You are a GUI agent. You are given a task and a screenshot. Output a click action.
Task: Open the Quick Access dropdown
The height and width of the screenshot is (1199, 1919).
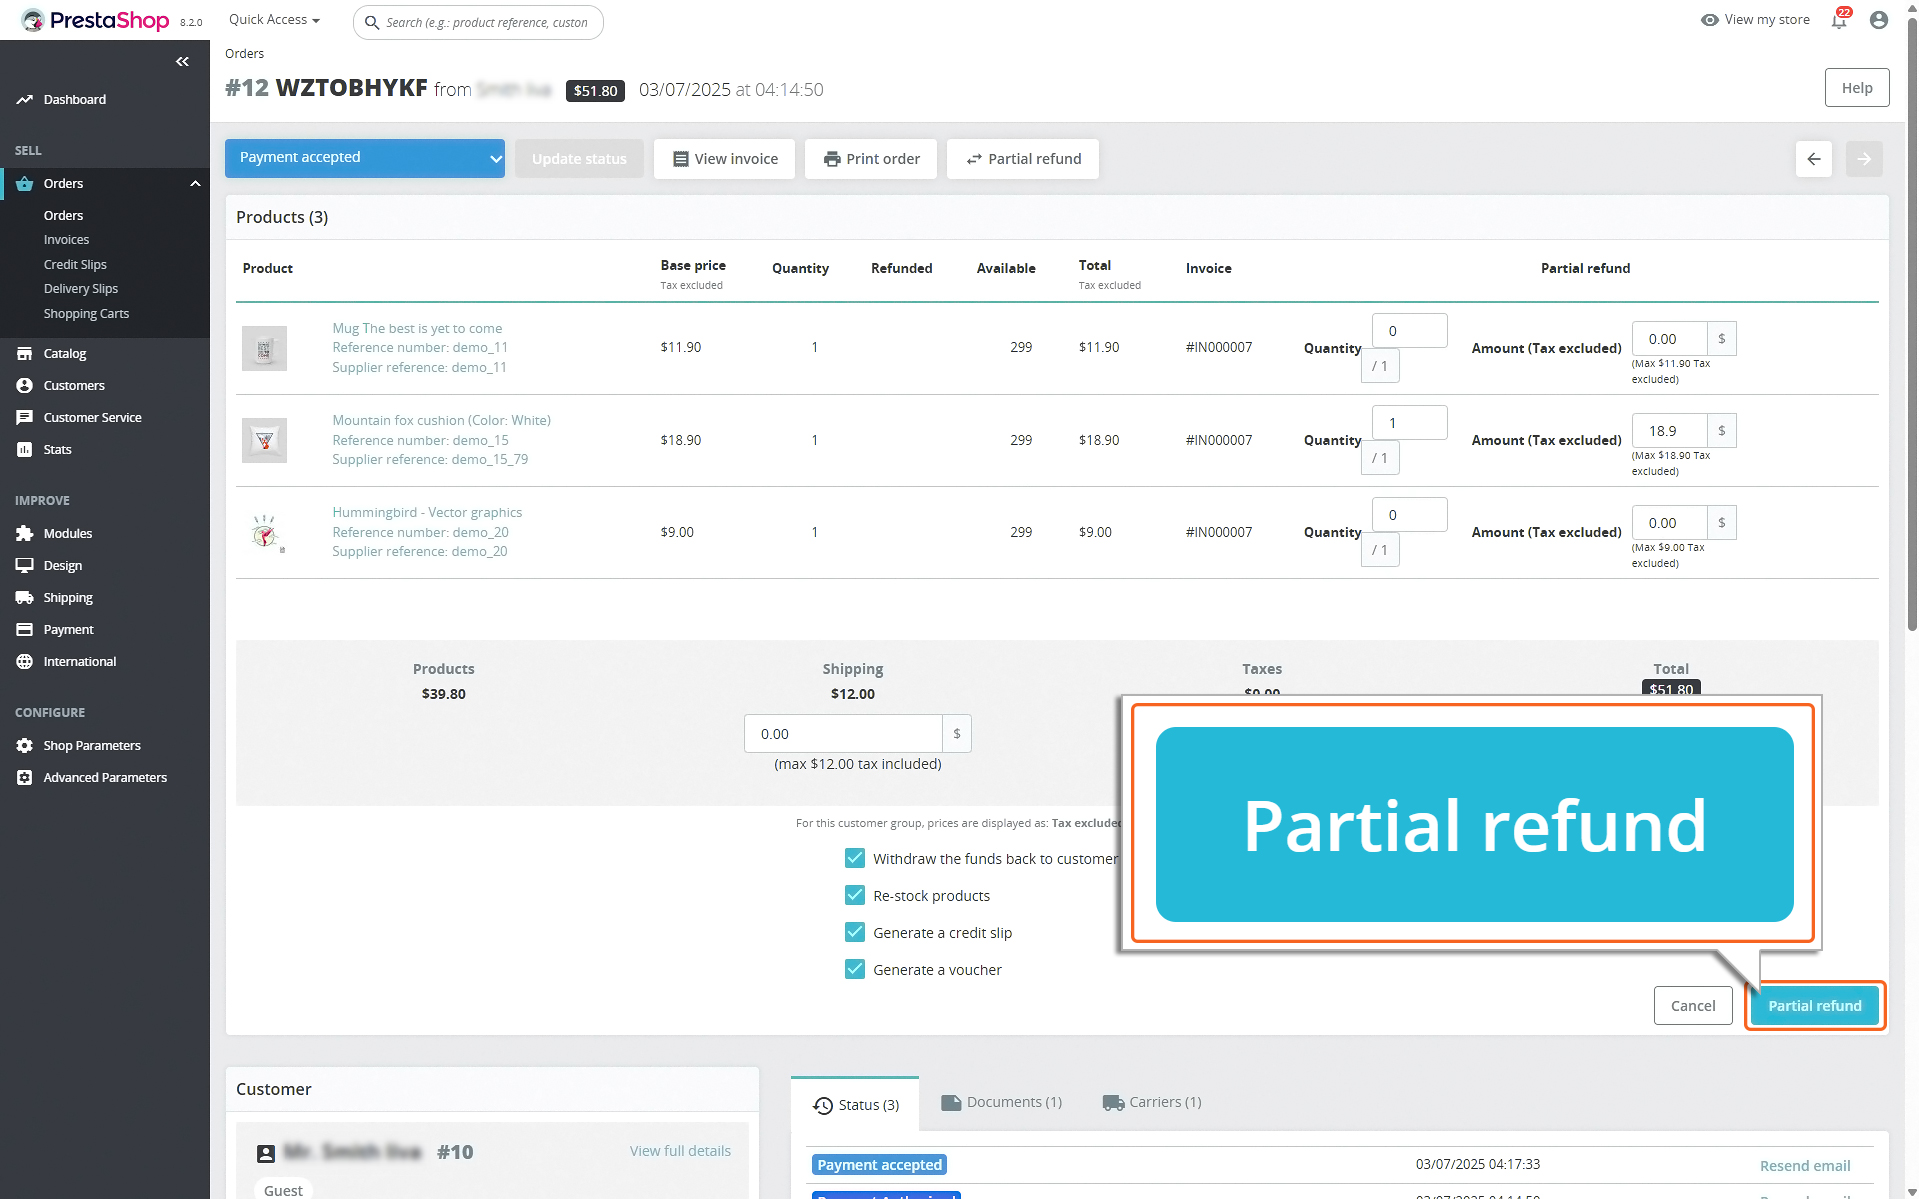(x=274, y=20)
